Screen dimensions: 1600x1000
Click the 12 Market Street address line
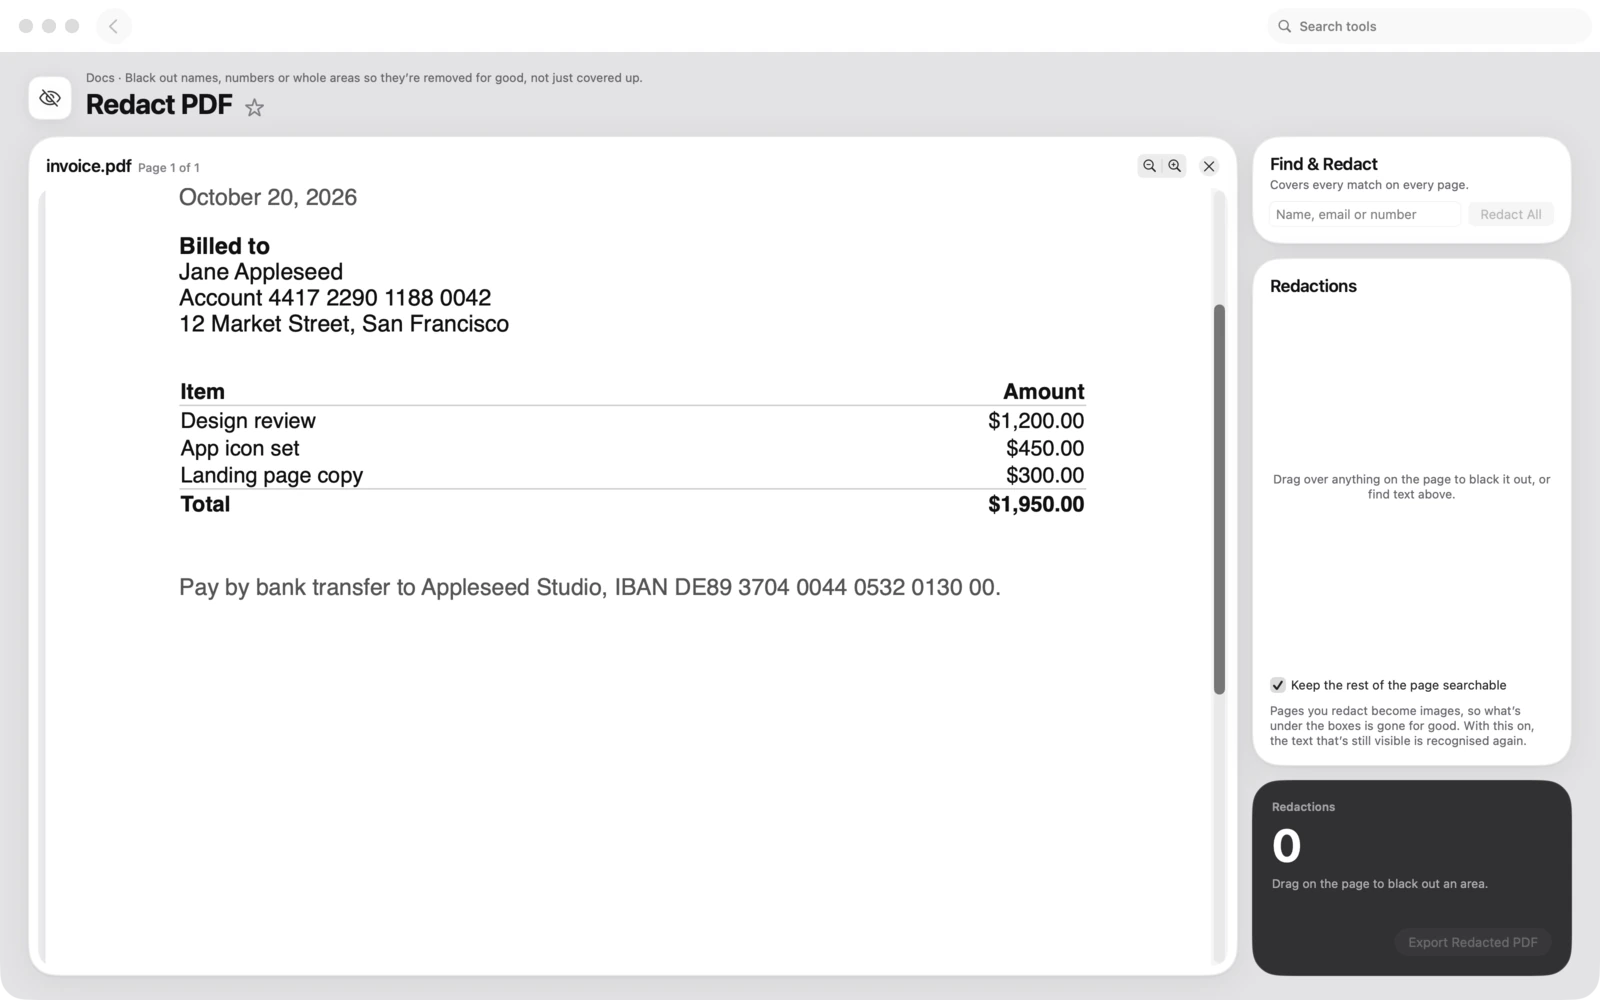(344, 324)
